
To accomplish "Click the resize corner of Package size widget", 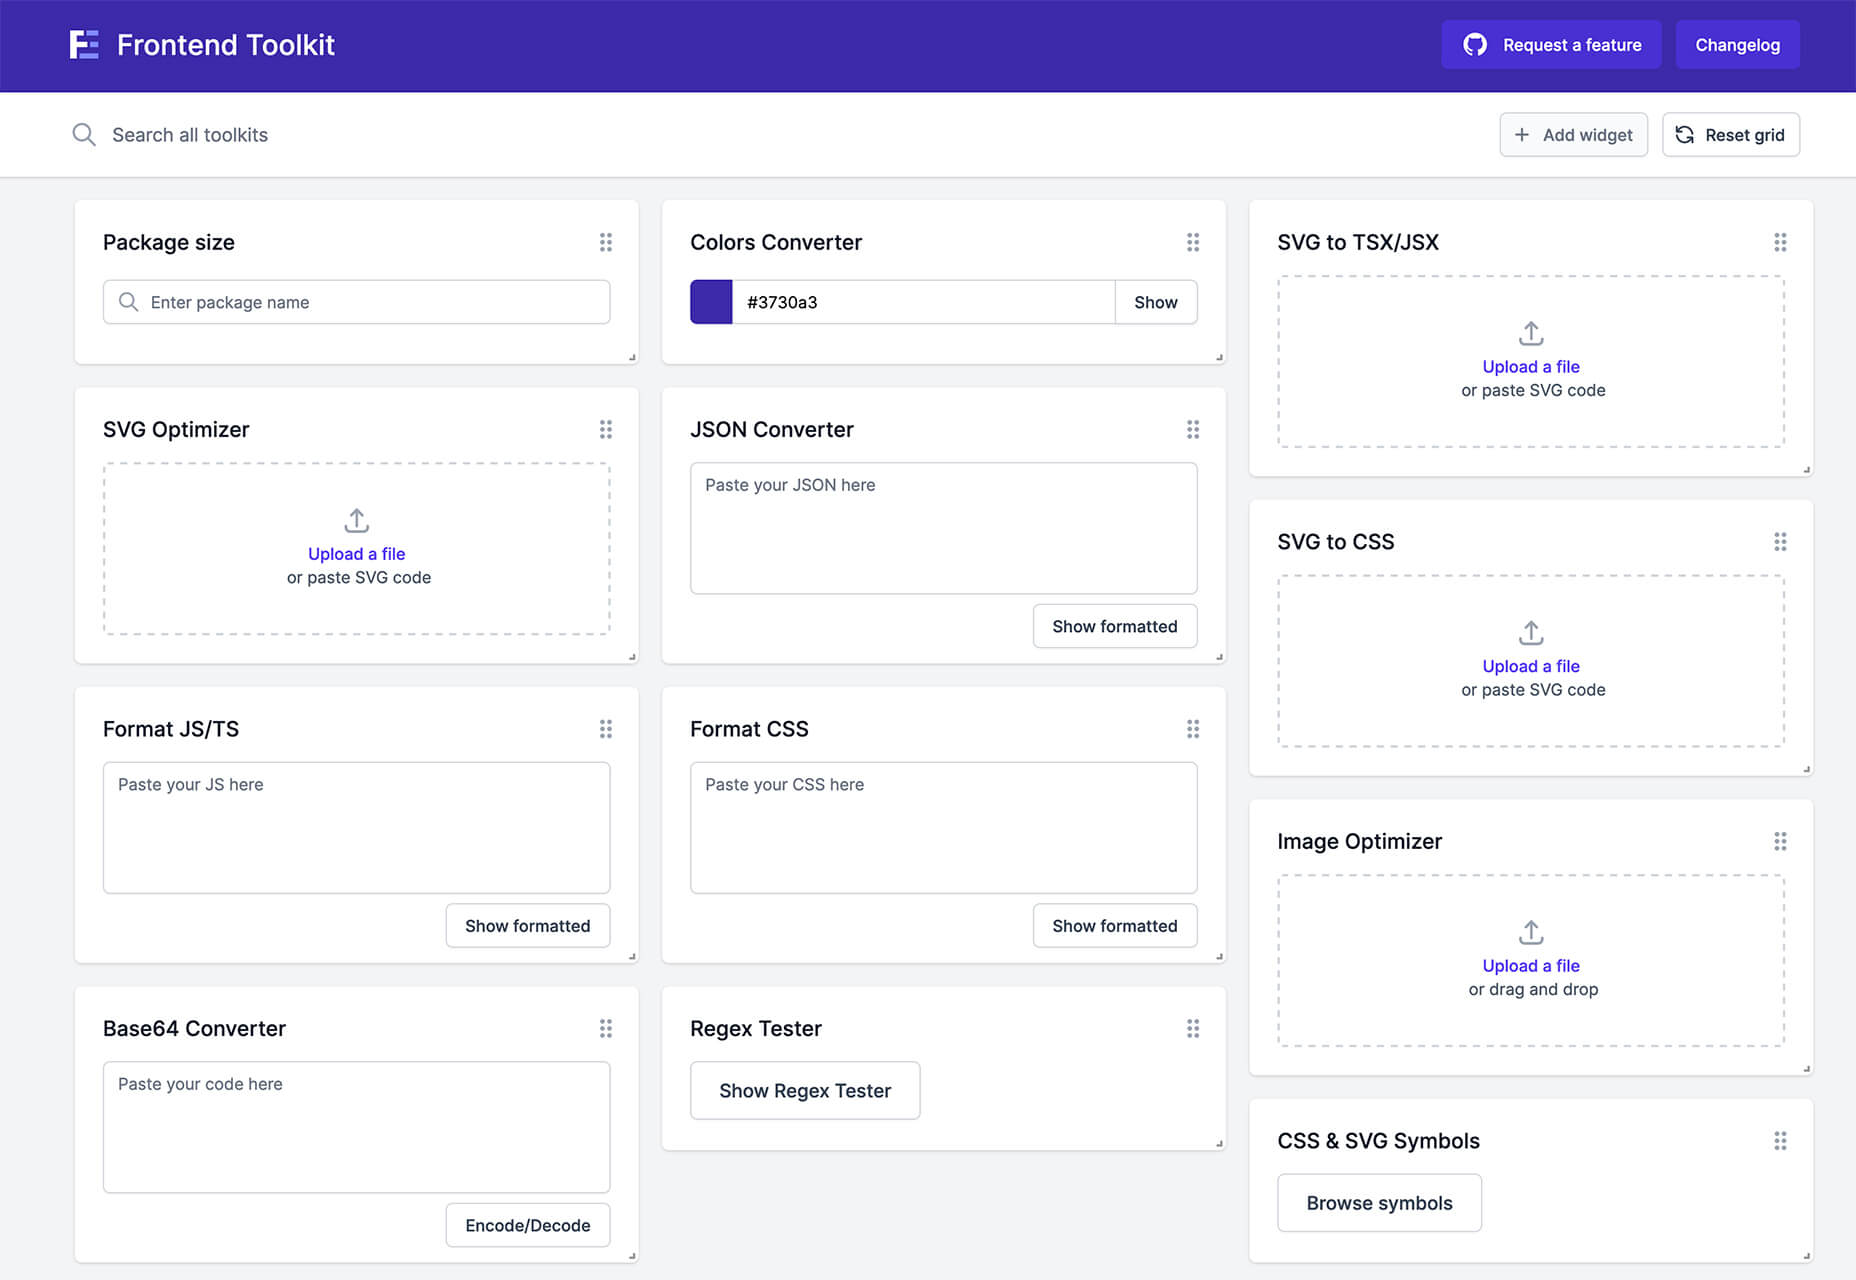I will click(x=632, y=357).
